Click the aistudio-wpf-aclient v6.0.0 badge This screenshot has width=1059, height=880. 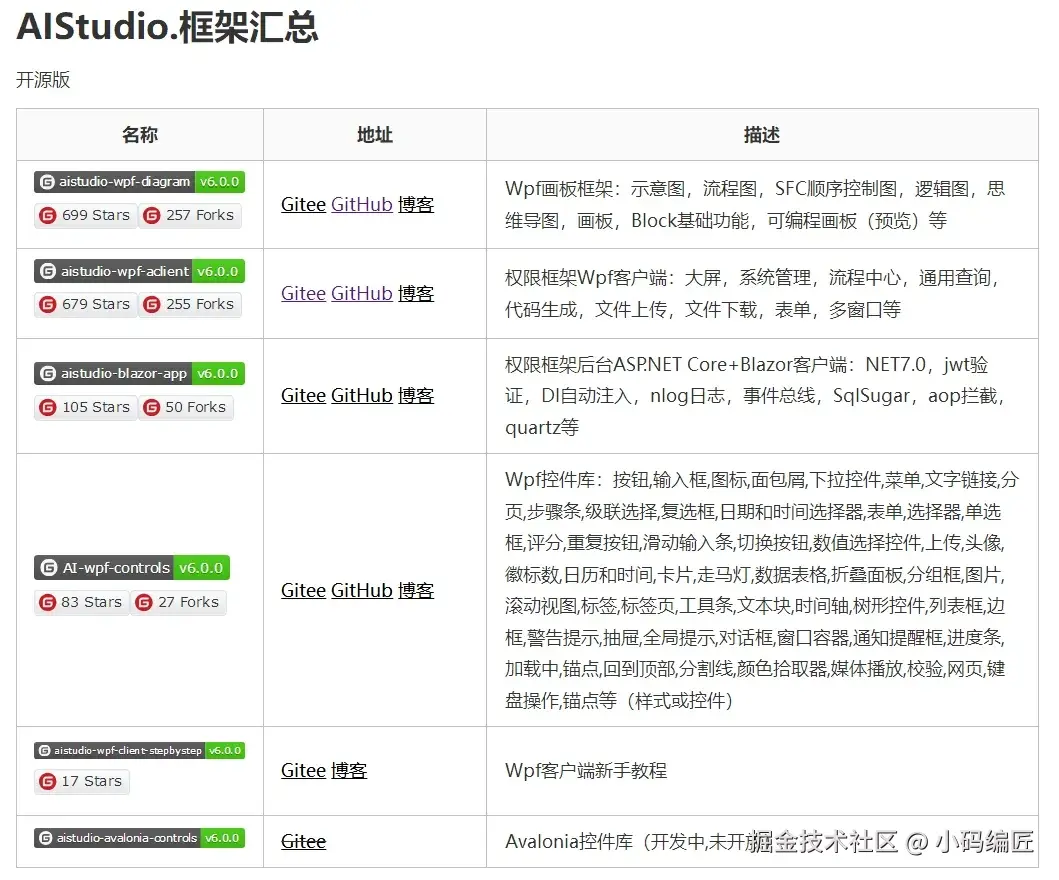point(139,271)
